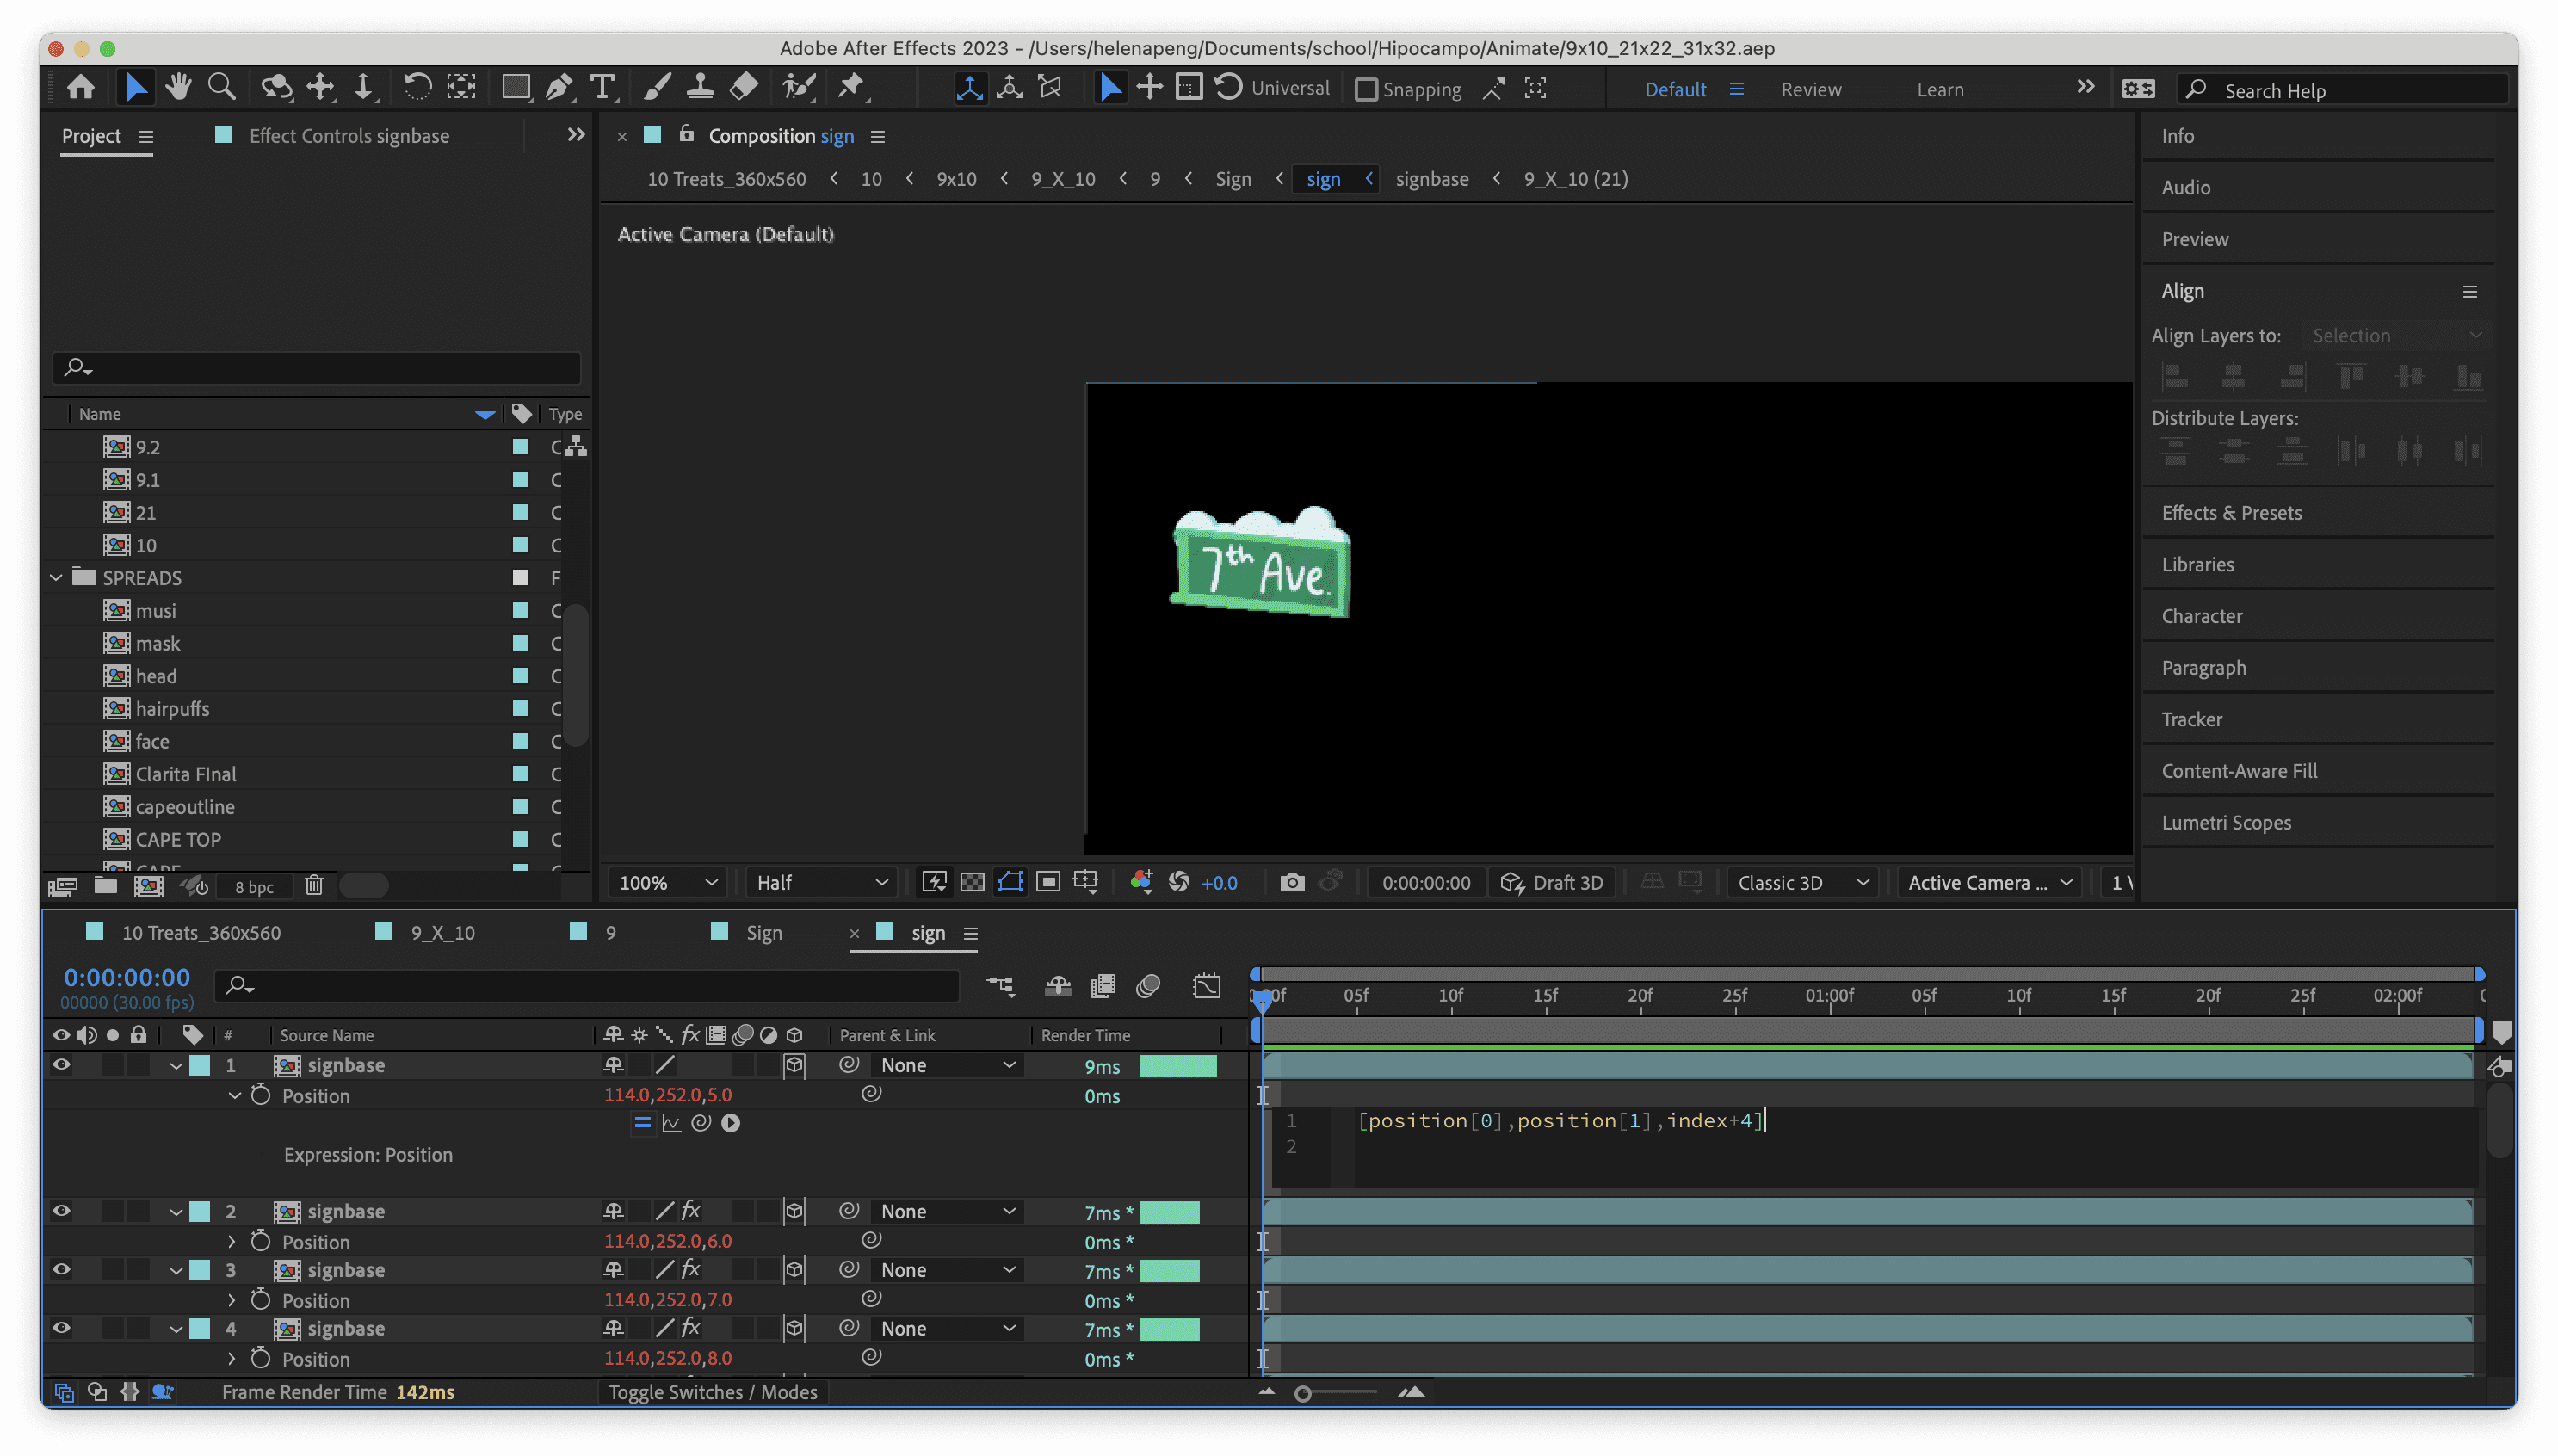
Task: Toggle the expression enable equals icon on Position
Action: coord(642,1123)
